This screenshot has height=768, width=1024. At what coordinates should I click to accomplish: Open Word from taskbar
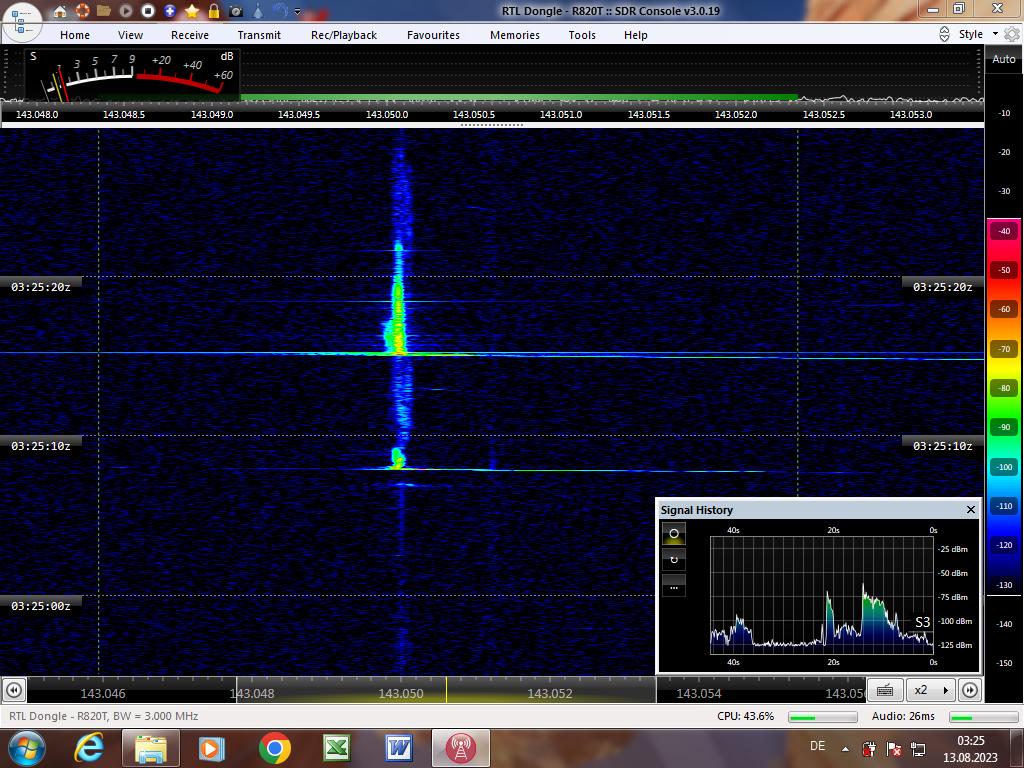coord(398,748)
